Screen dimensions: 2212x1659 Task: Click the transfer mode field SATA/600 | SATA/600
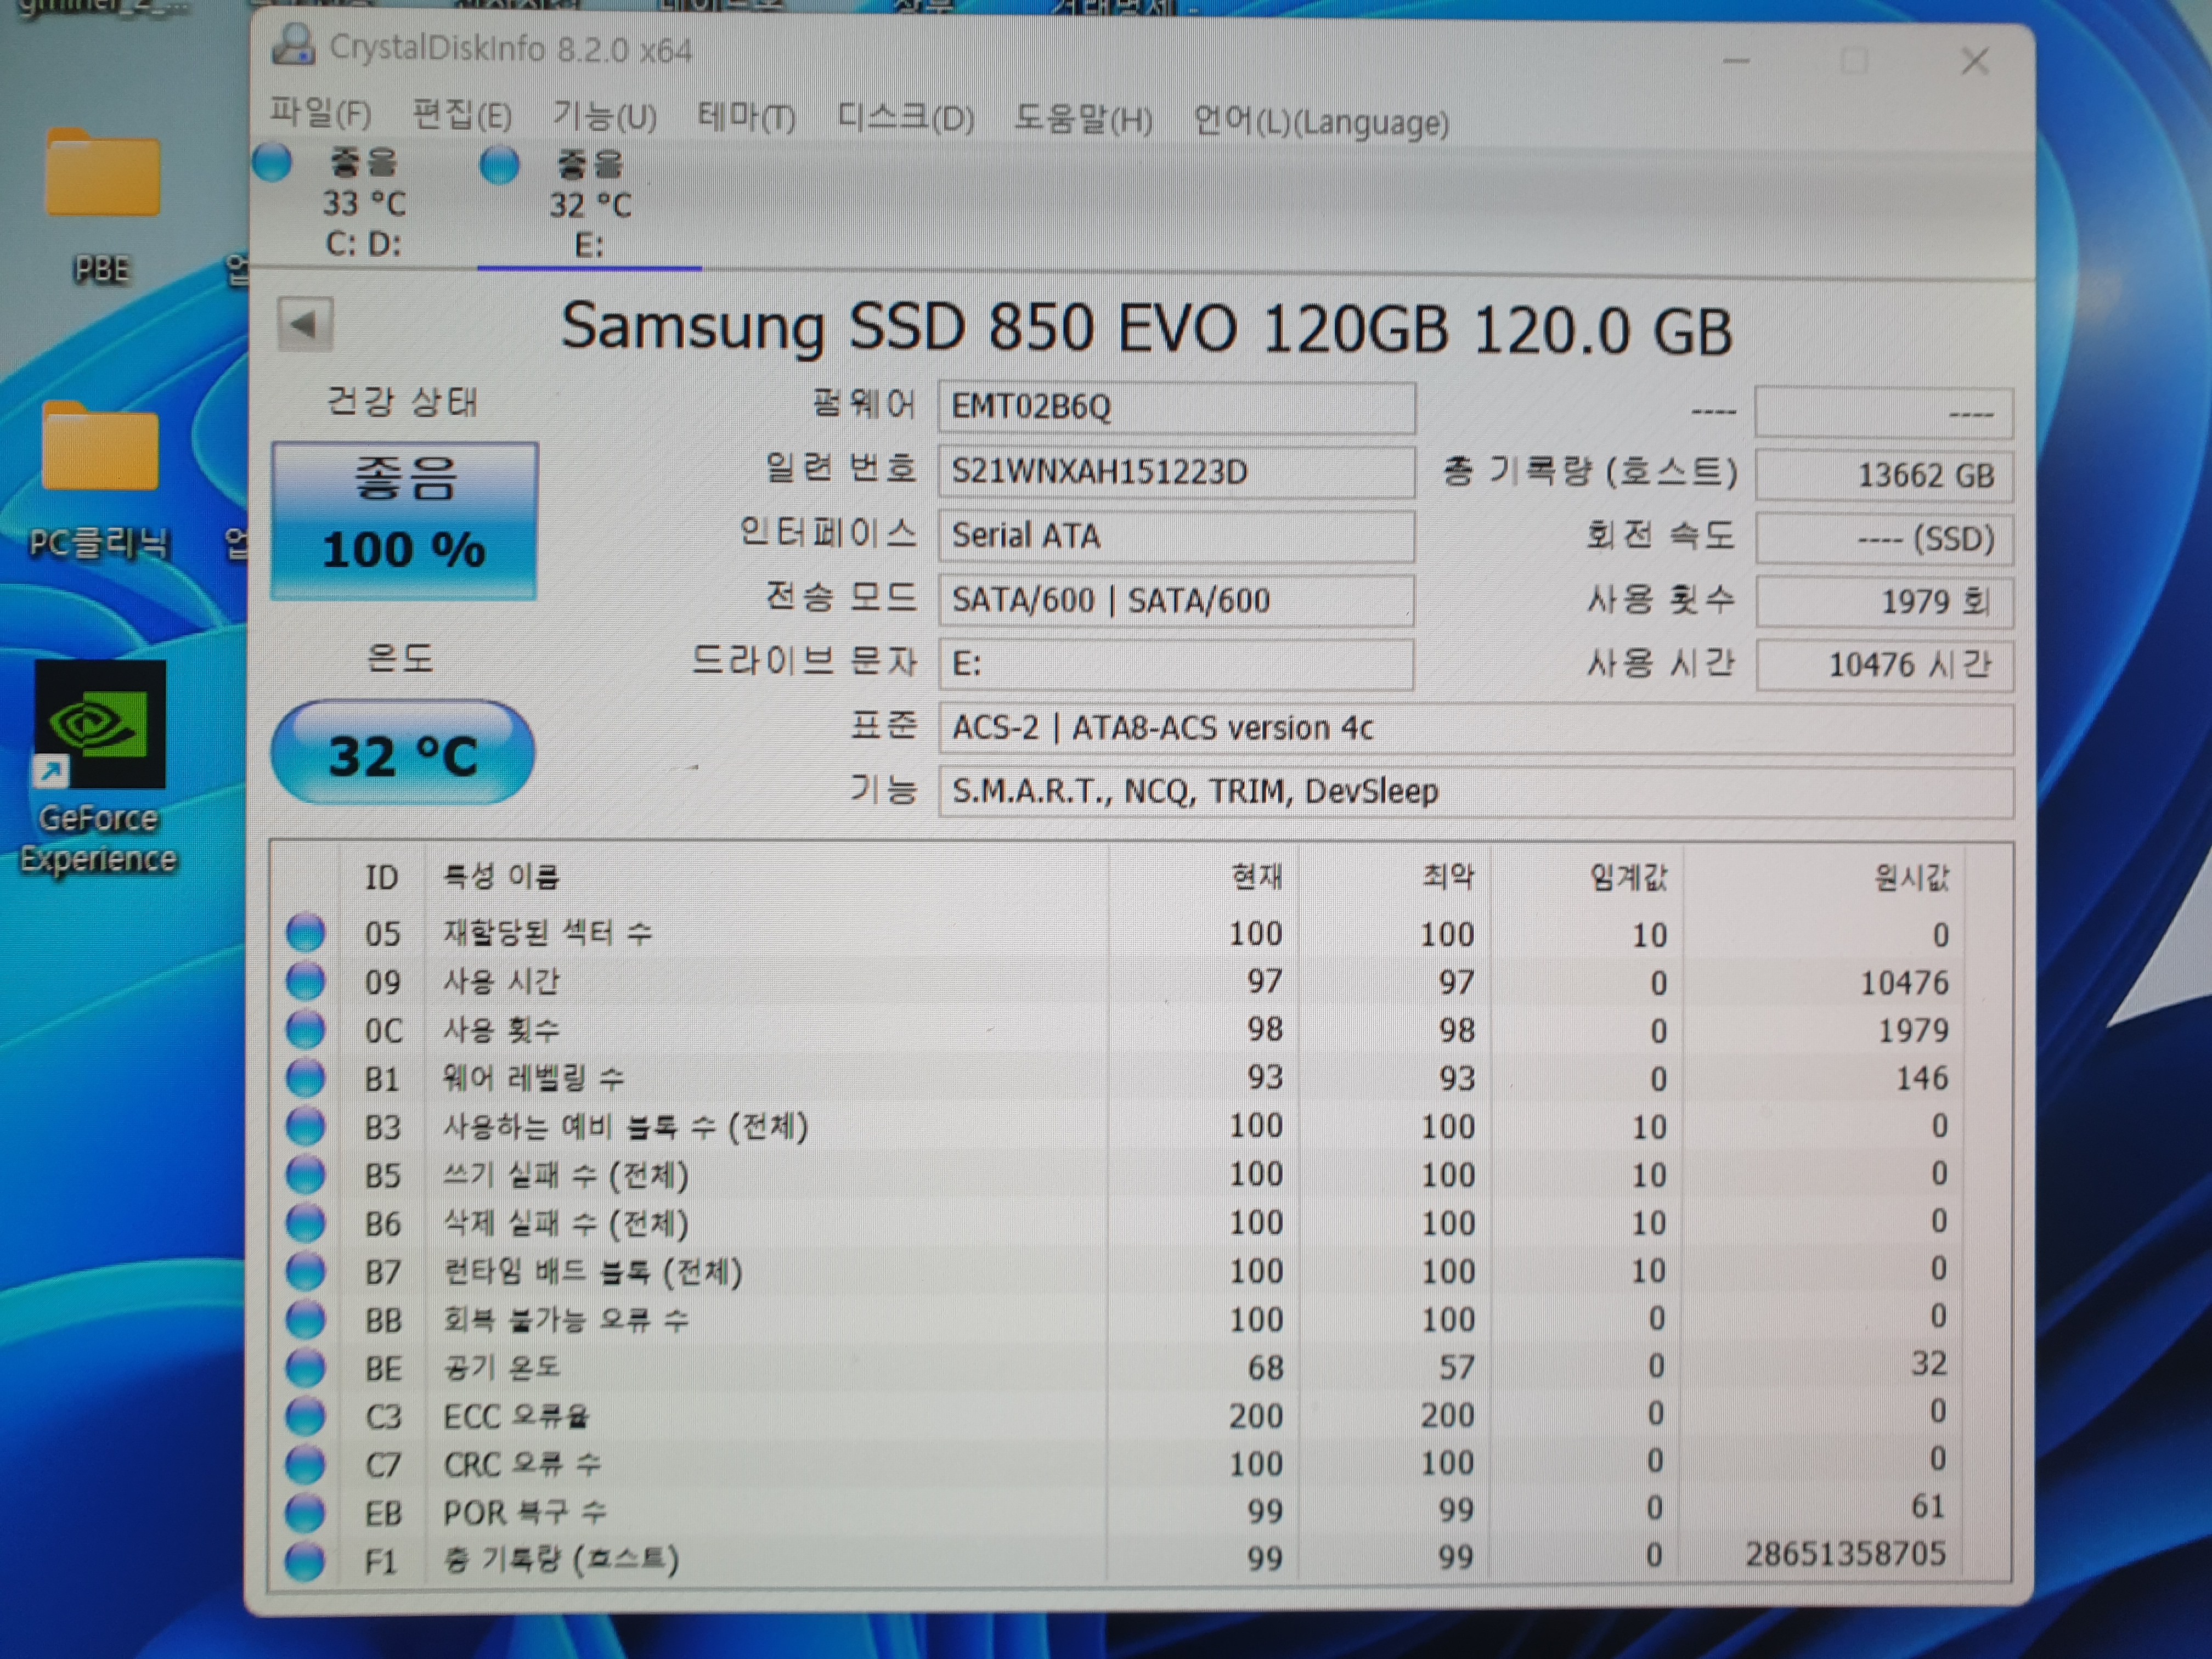(x=1176, y=600)
